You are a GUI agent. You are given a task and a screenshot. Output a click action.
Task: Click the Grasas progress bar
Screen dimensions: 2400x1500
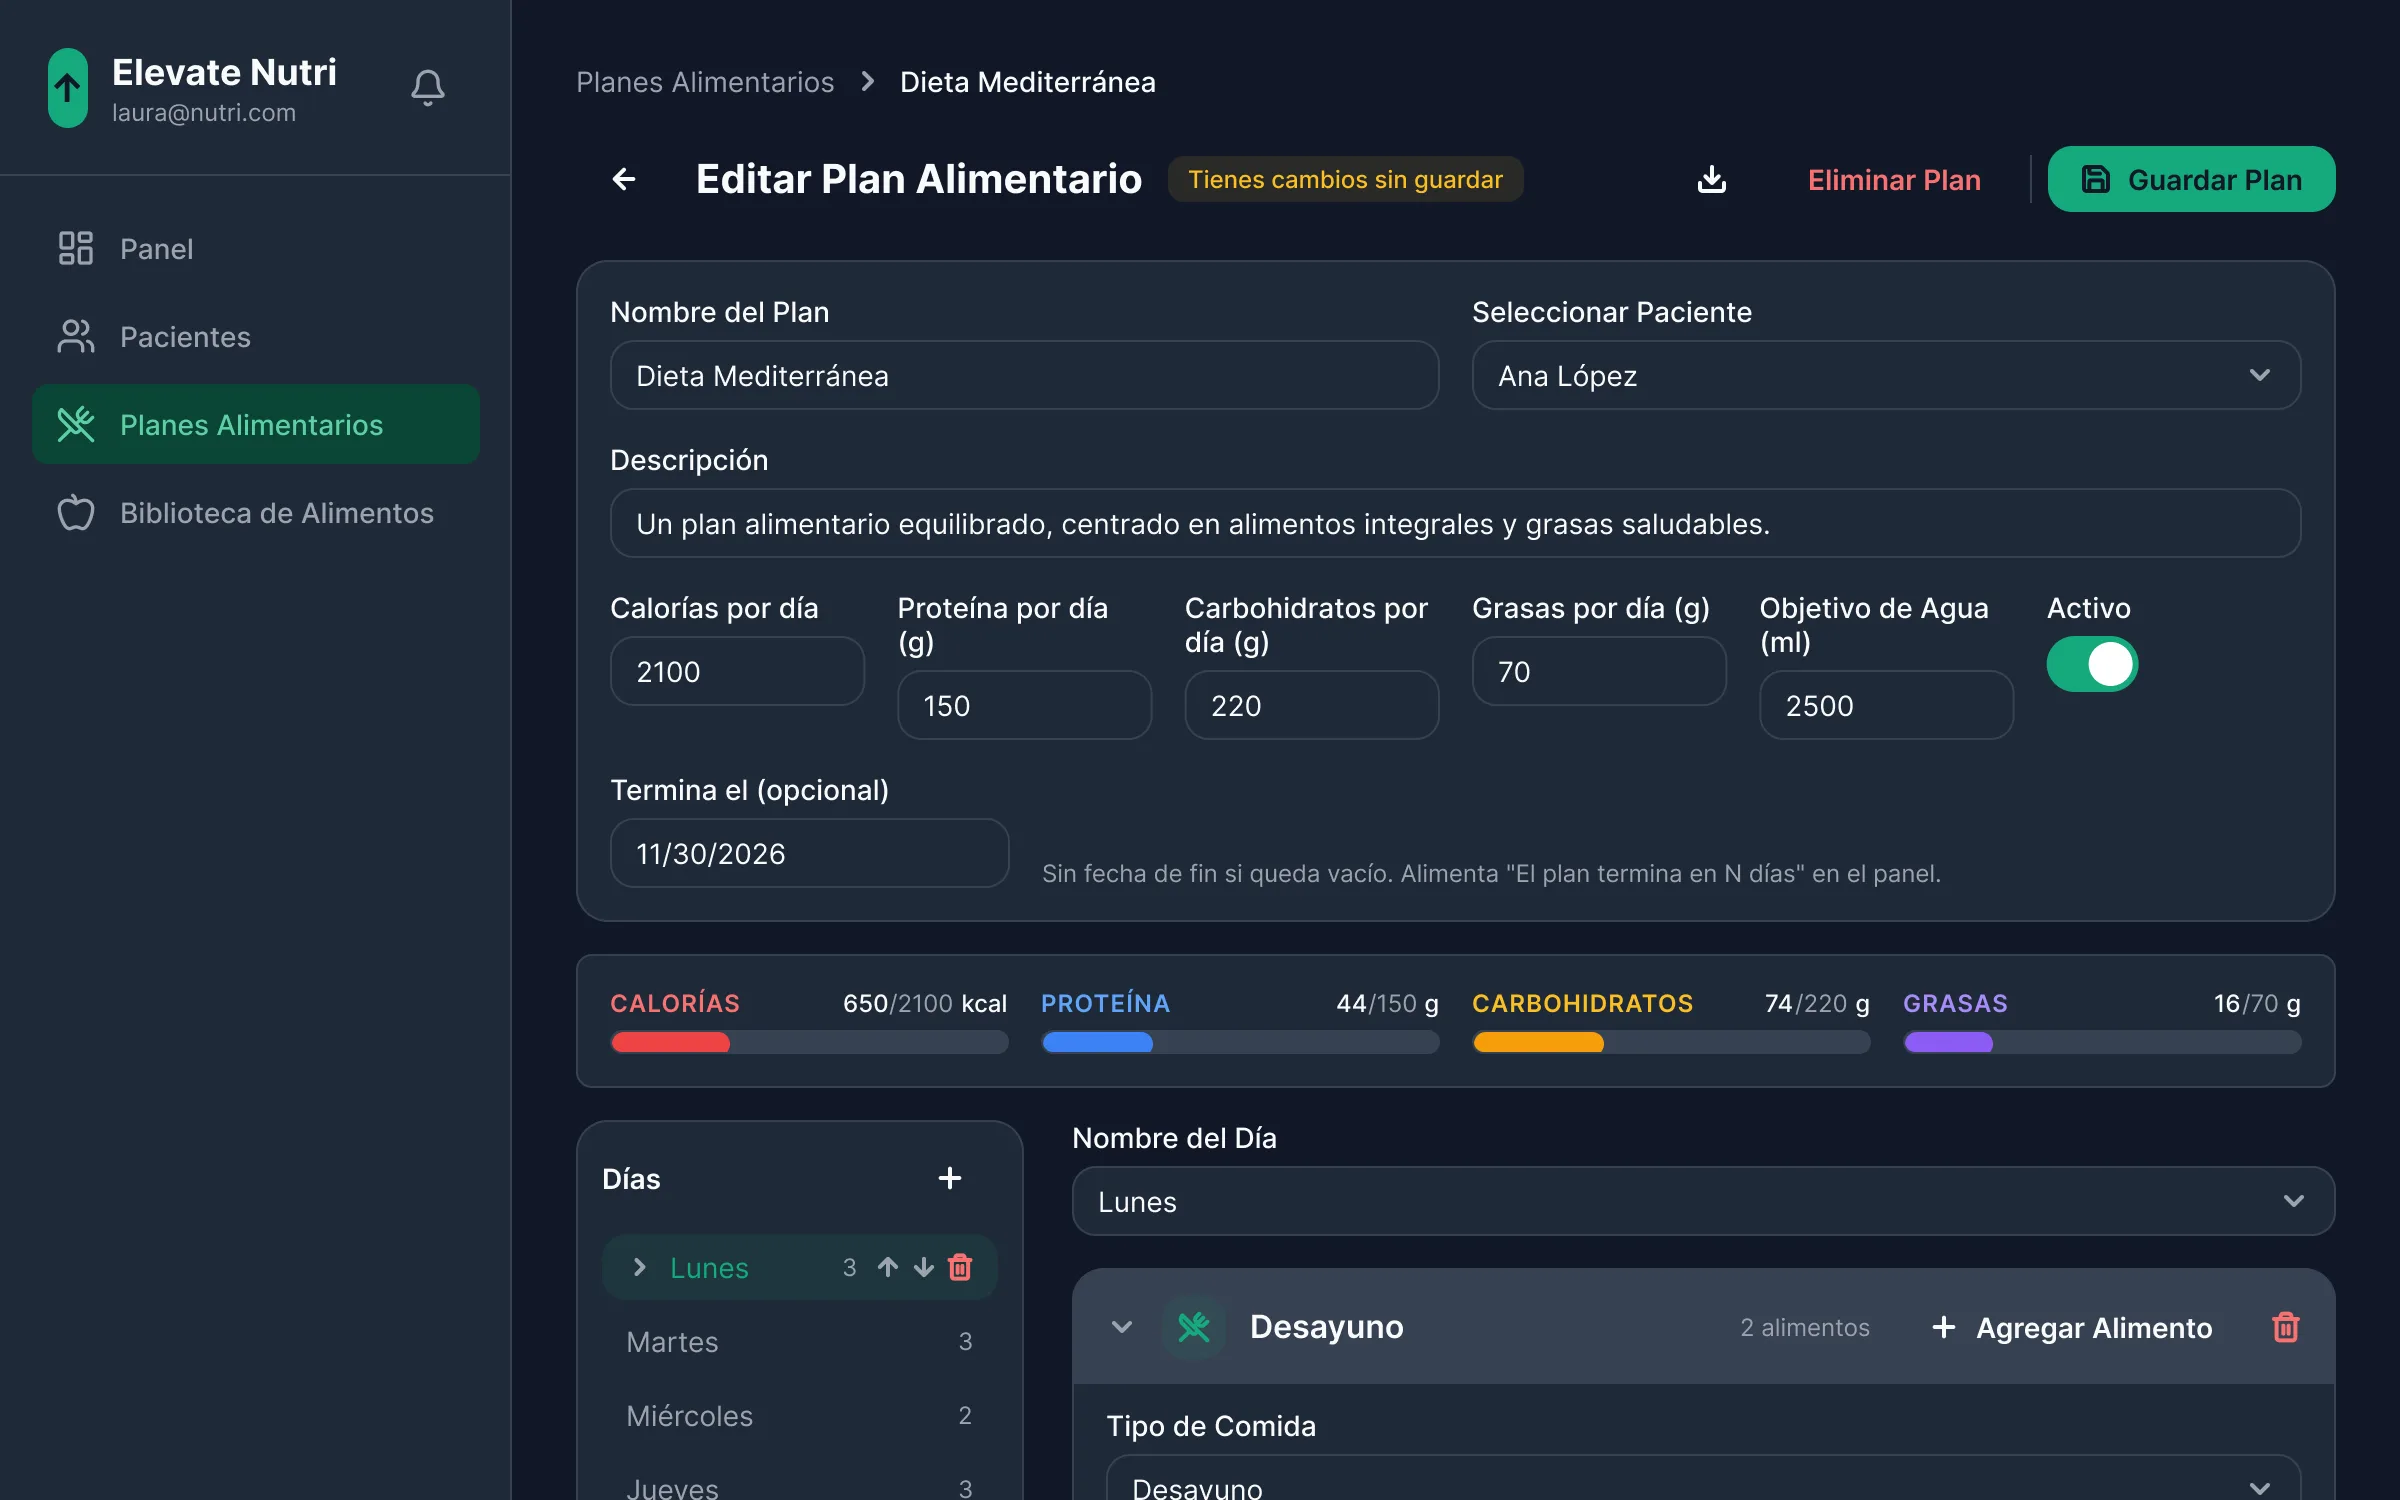pyautogui.click(x=2102, y=1042)
